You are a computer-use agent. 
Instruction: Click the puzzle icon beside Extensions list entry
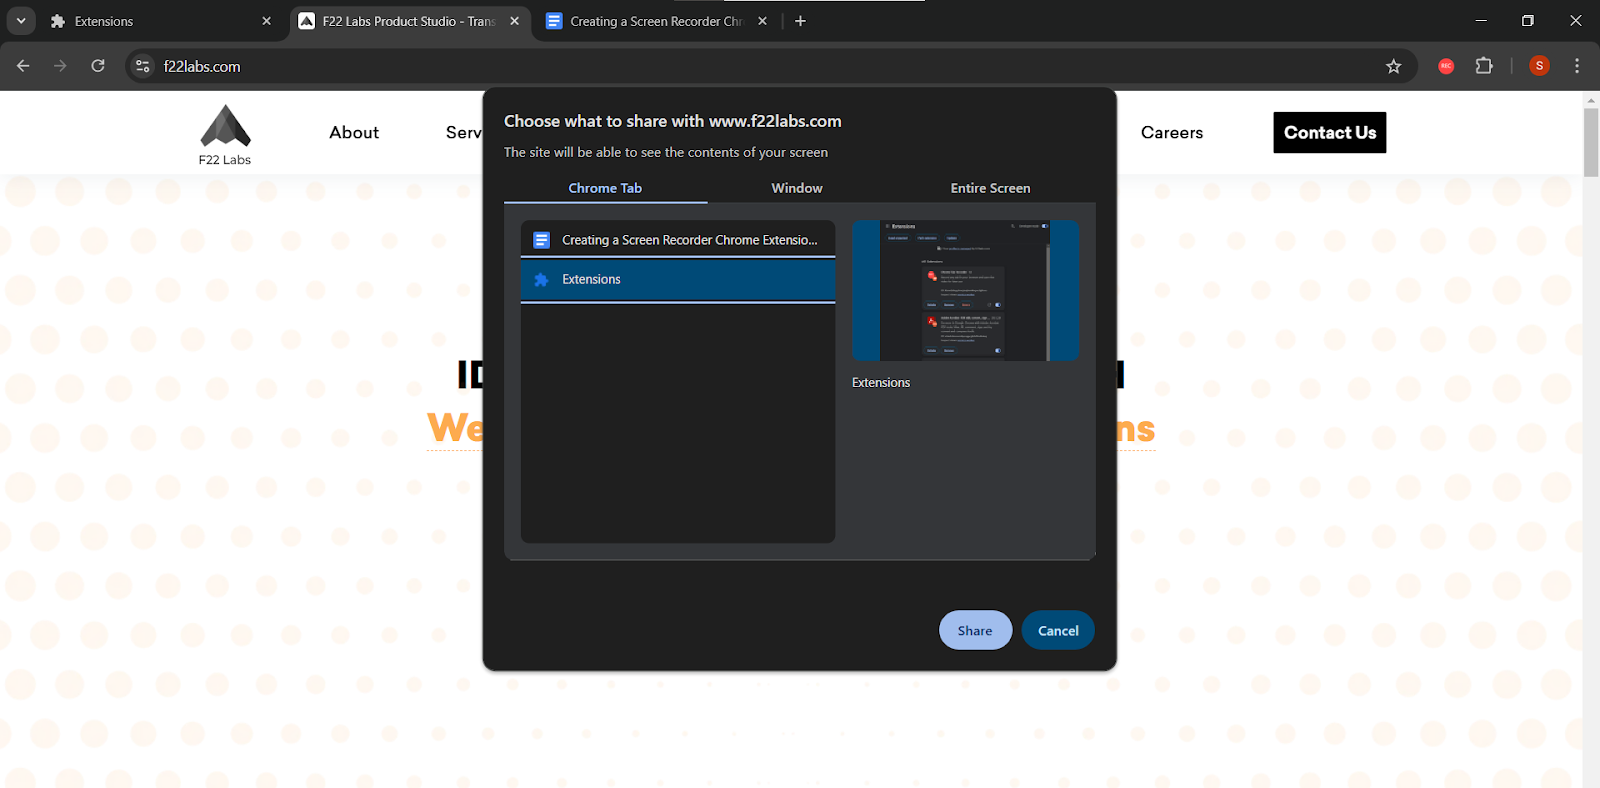coord(541,280)
